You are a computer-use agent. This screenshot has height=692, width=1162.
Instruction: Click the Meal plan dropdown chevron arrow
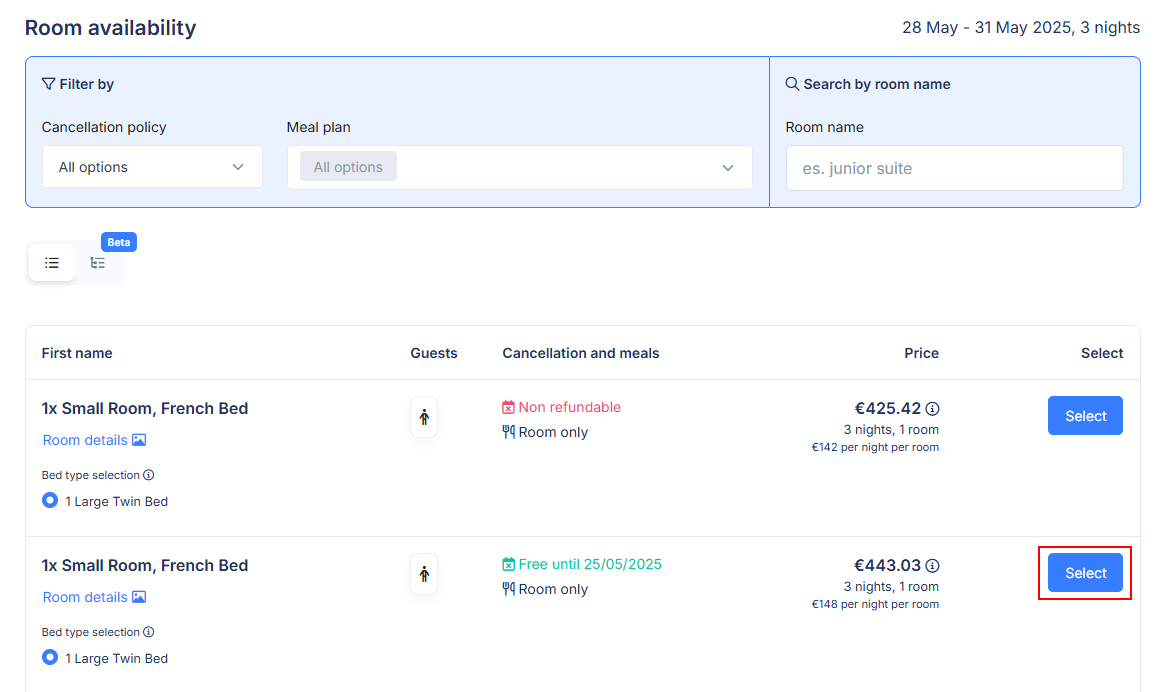coord(728,168)
